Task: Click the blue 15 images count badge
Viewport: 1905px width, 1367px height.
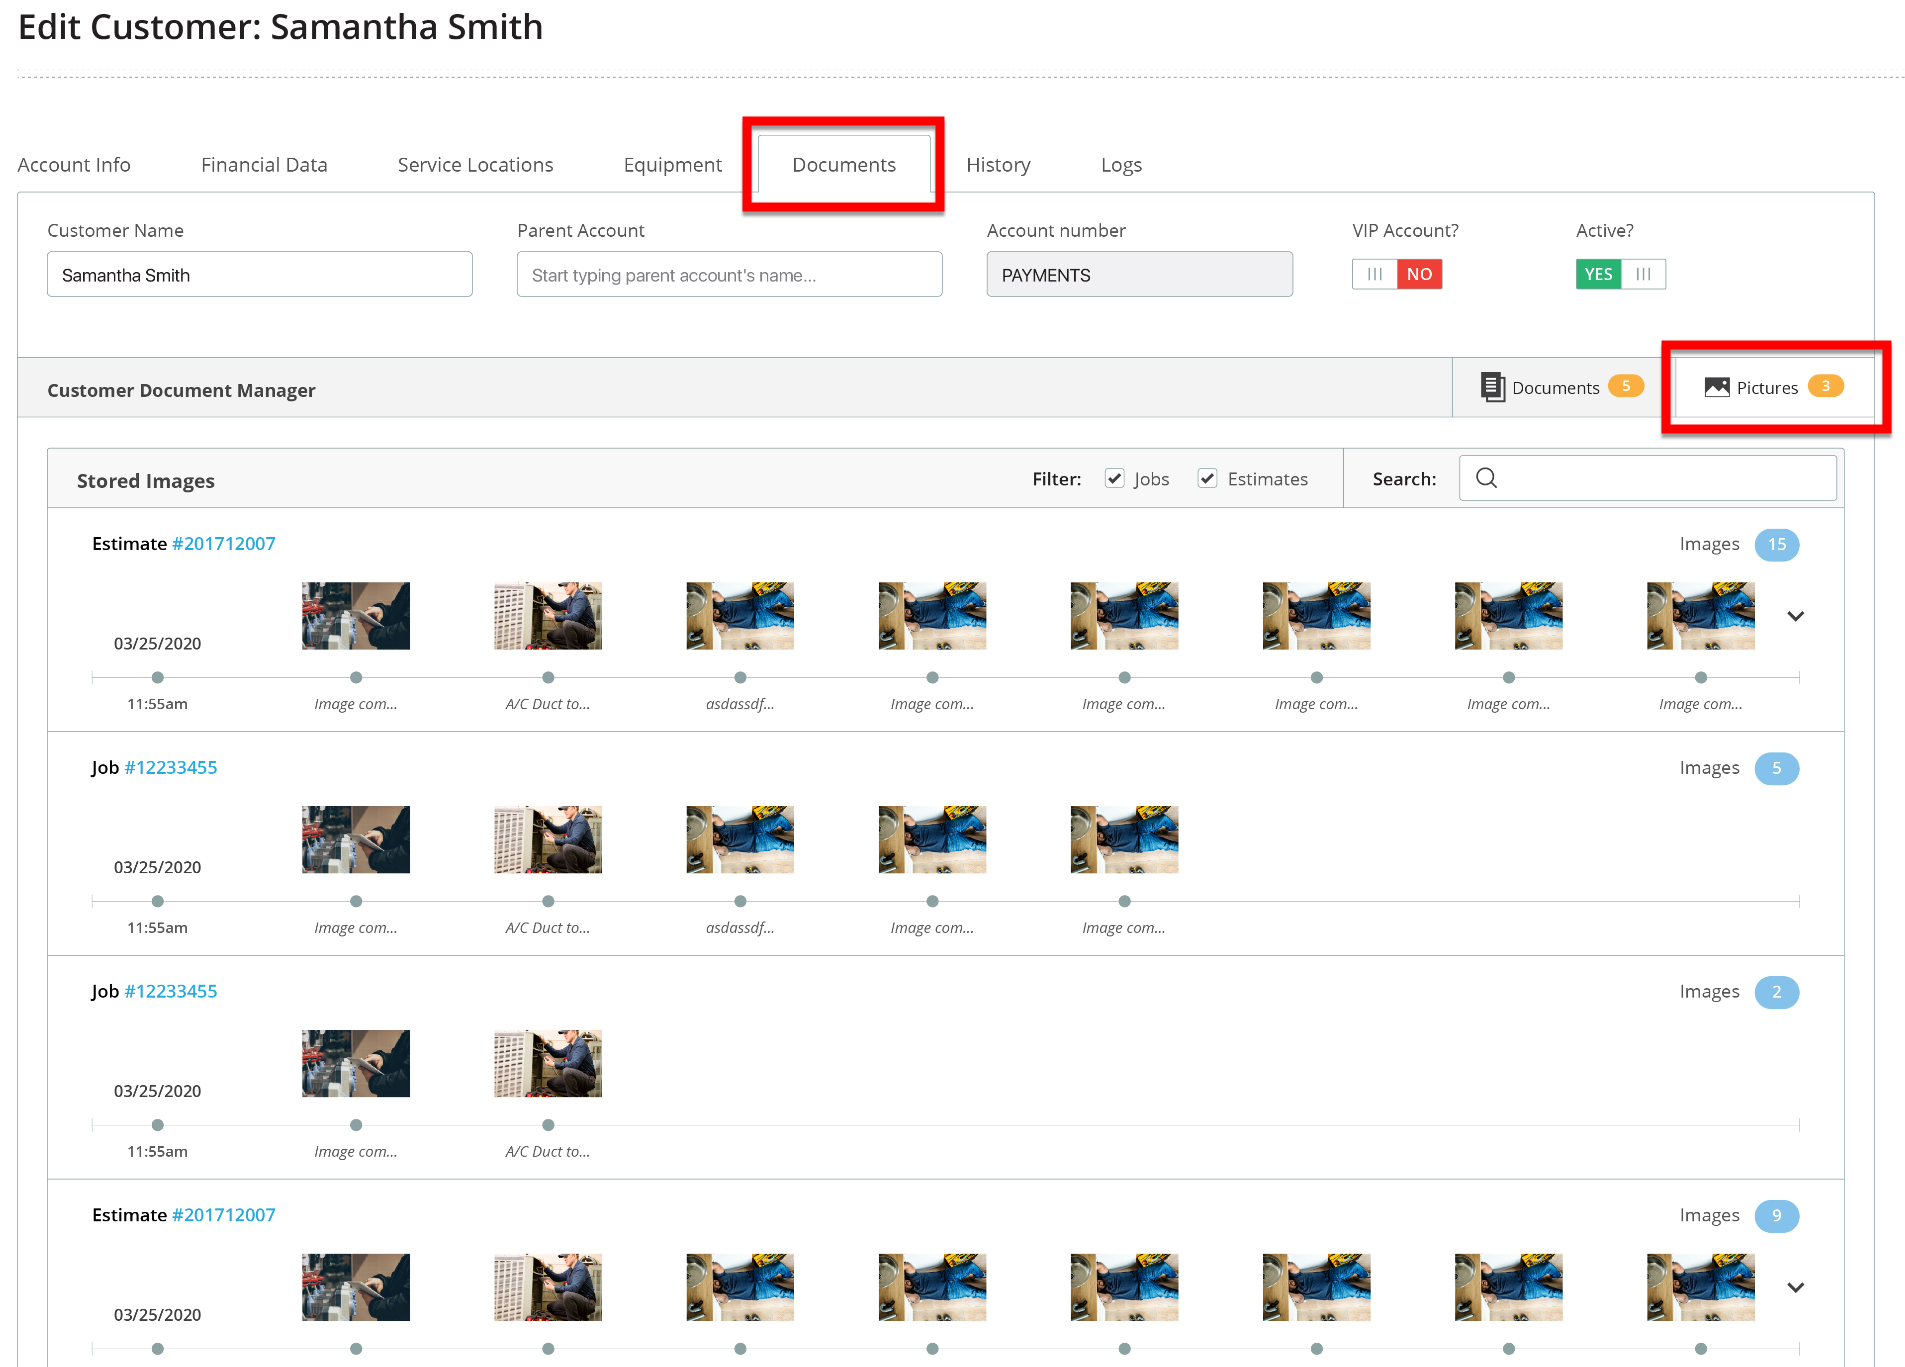Action: (1776, 544)
